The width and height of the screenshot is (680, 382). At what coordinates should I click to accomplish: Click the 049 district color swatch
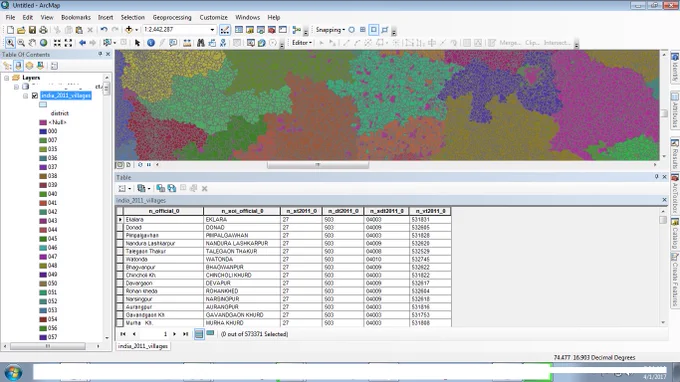43,274
